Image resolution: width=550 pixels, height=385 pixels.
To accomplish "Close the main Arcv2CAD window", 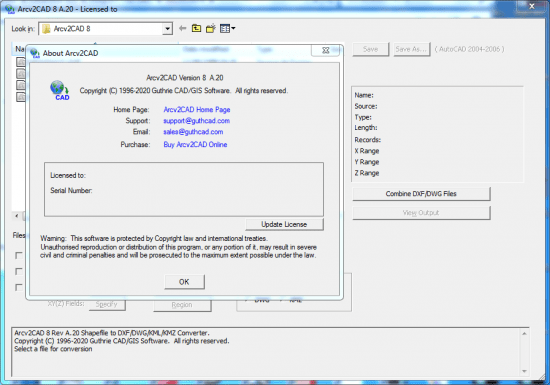I will tap(532, 6).
